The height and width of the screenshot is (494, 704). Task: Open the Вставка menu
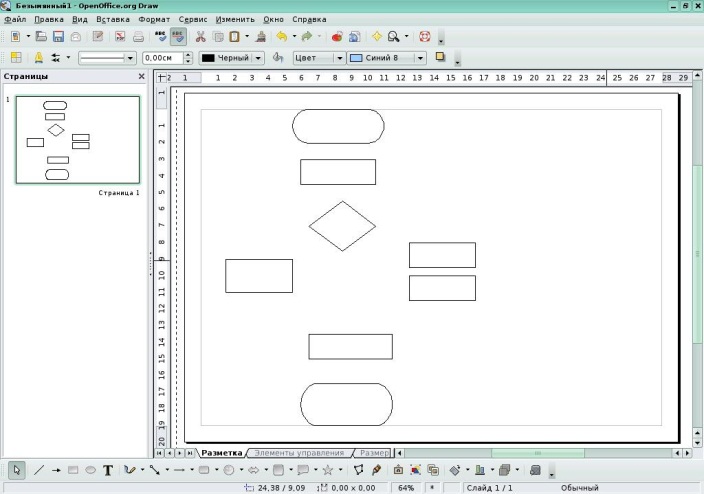113,19
